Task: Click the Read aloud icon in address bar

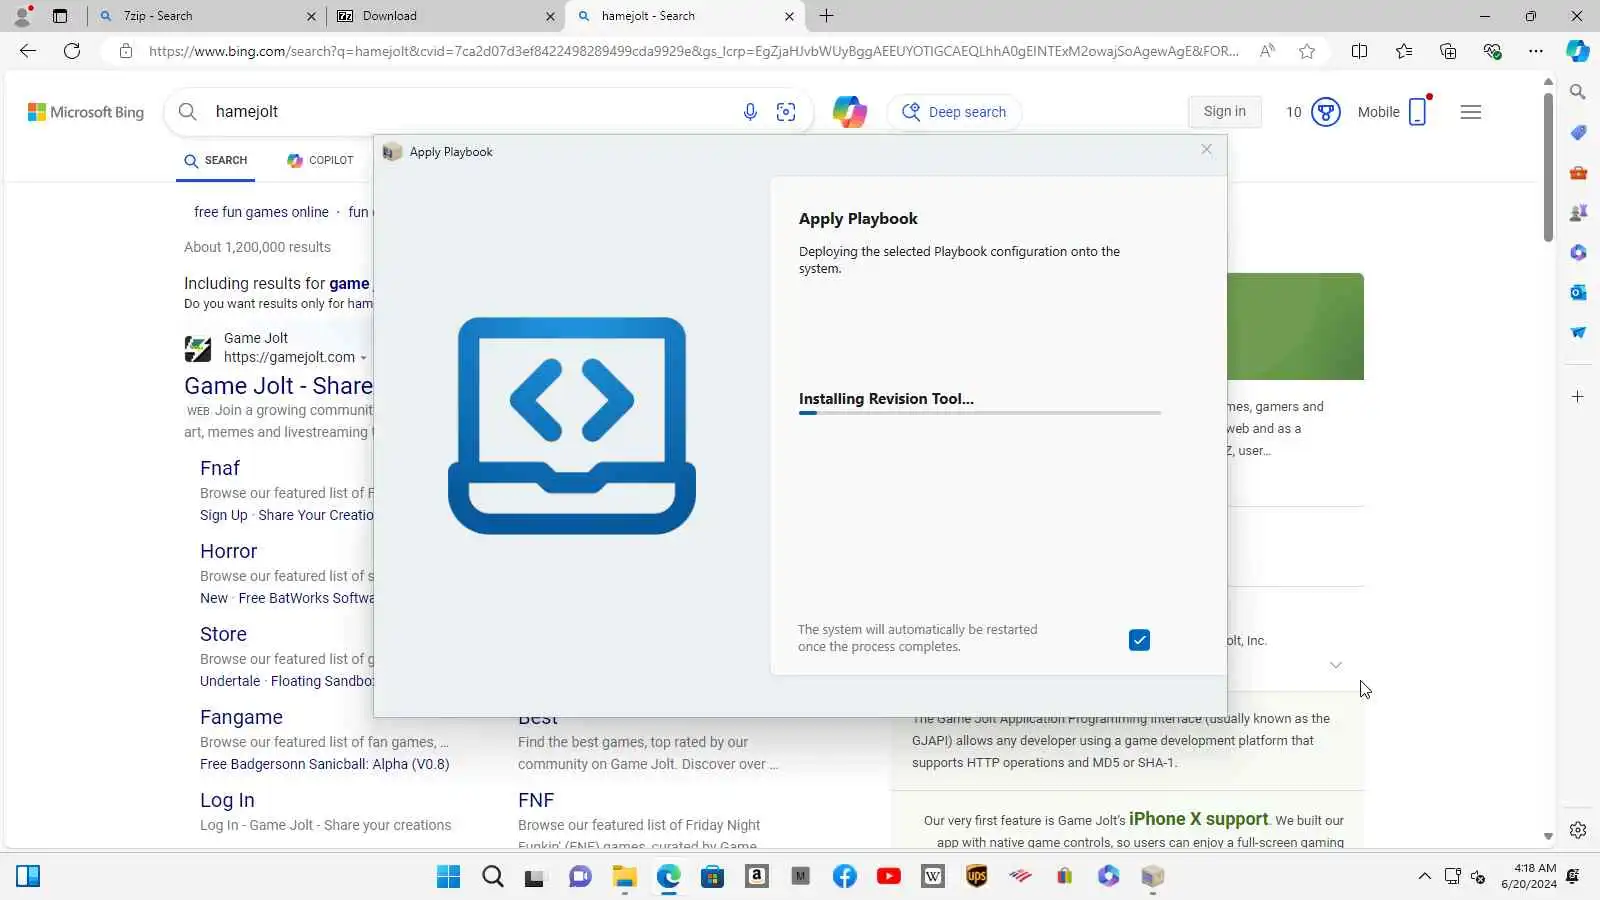Action: coord(1267,51)
